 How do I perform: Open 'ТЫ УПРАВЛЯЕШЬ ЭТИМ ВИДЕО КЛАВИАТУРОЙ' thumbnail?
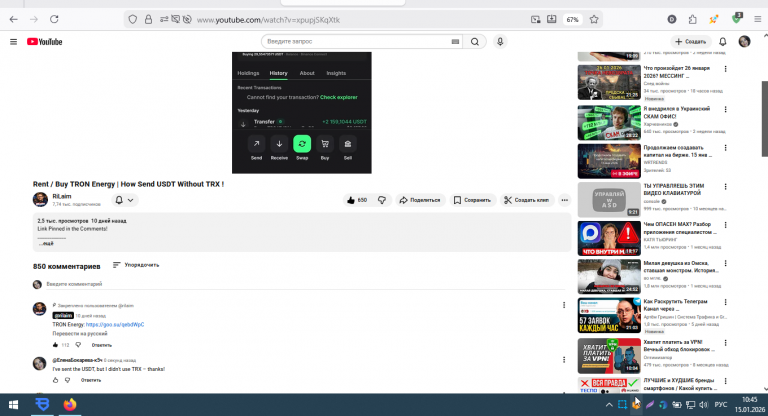click(x=609, y=199)
